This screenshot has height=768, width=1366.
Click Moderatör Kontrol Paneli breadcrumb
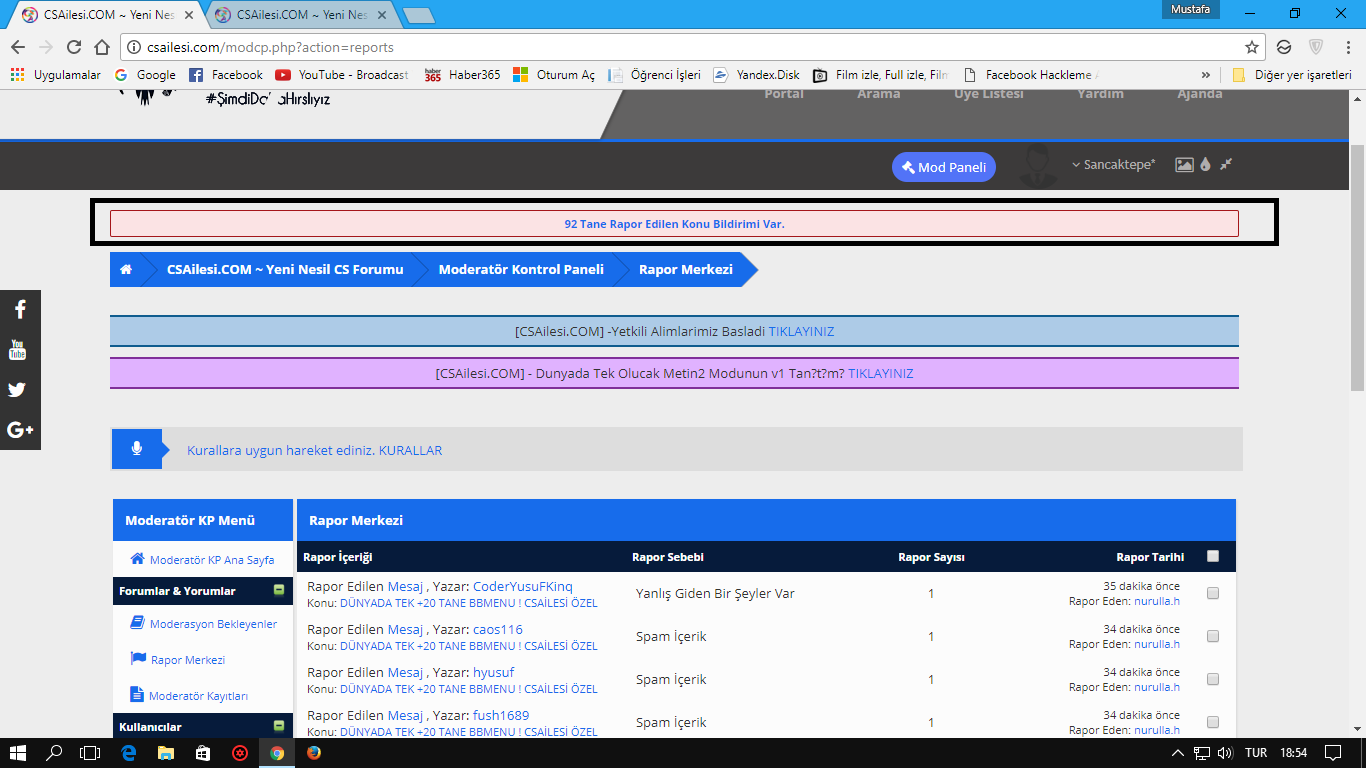point(521,269)
